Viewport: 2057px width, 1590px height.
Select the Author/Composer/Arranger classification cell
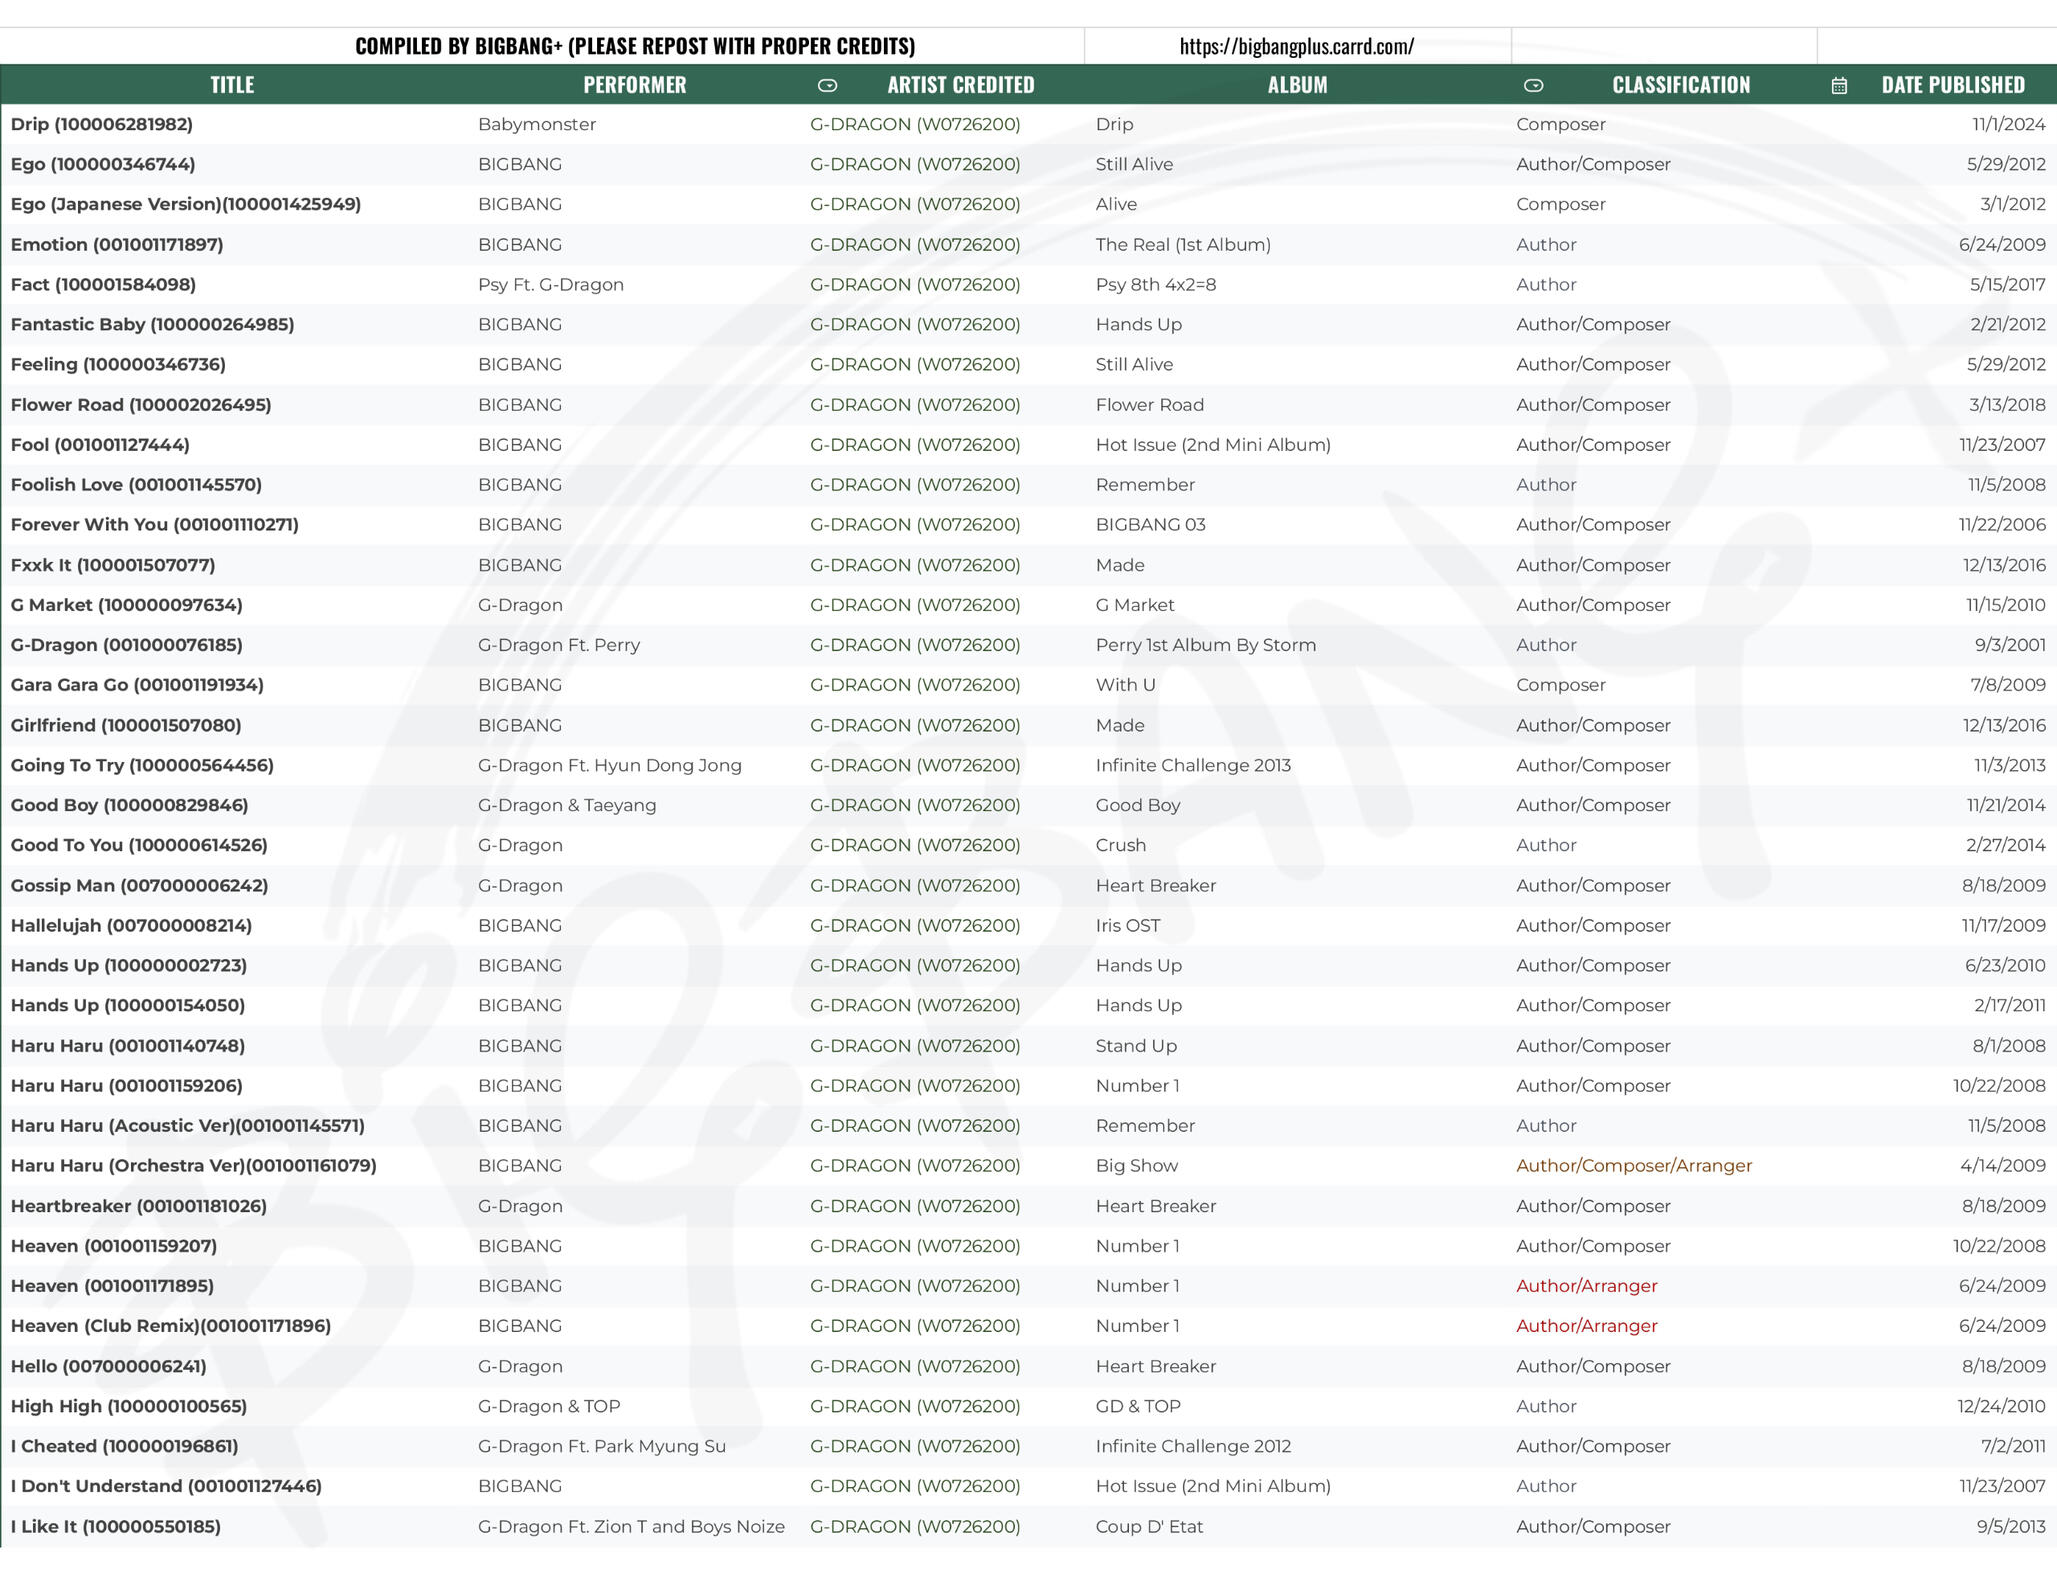click(x=1633, y=1166)
